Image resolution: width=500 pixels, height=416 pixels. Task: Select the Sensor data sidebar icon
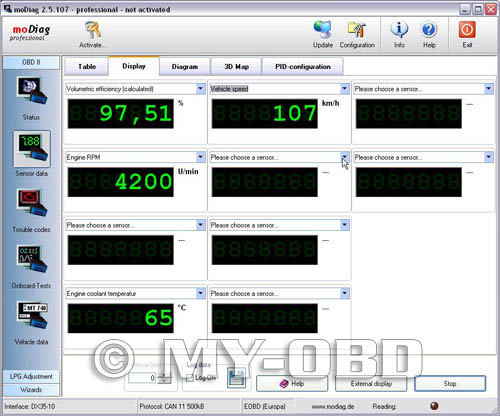click(x=32, y=148)
